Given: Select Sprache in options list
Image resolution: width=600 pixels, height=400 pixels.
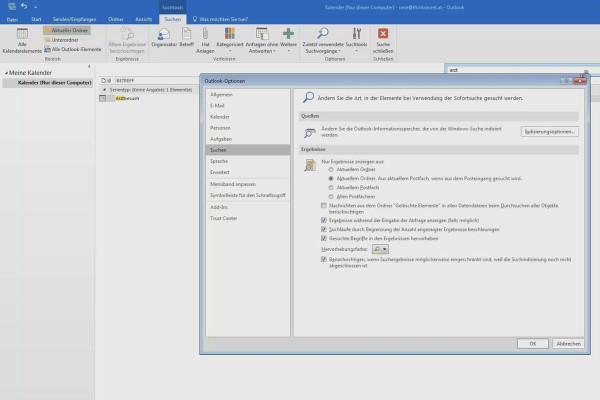Looking at the screenshot, I should coord(248,161).
